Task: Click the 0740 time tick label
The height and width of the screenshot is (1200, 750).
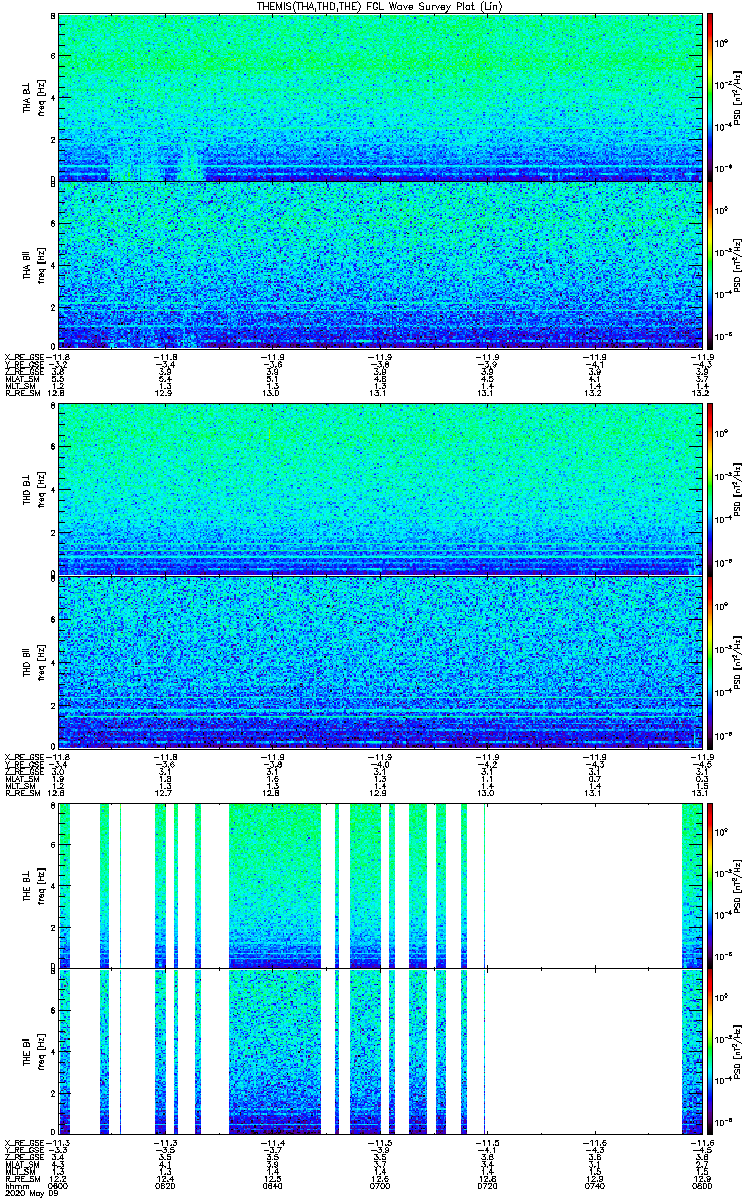Action: pos(595,1186)
